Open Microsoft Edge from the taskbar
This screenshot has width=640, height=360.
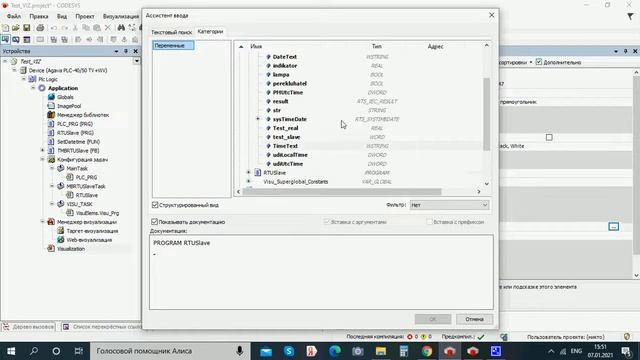pyautogui.click(x=335, y=351)
